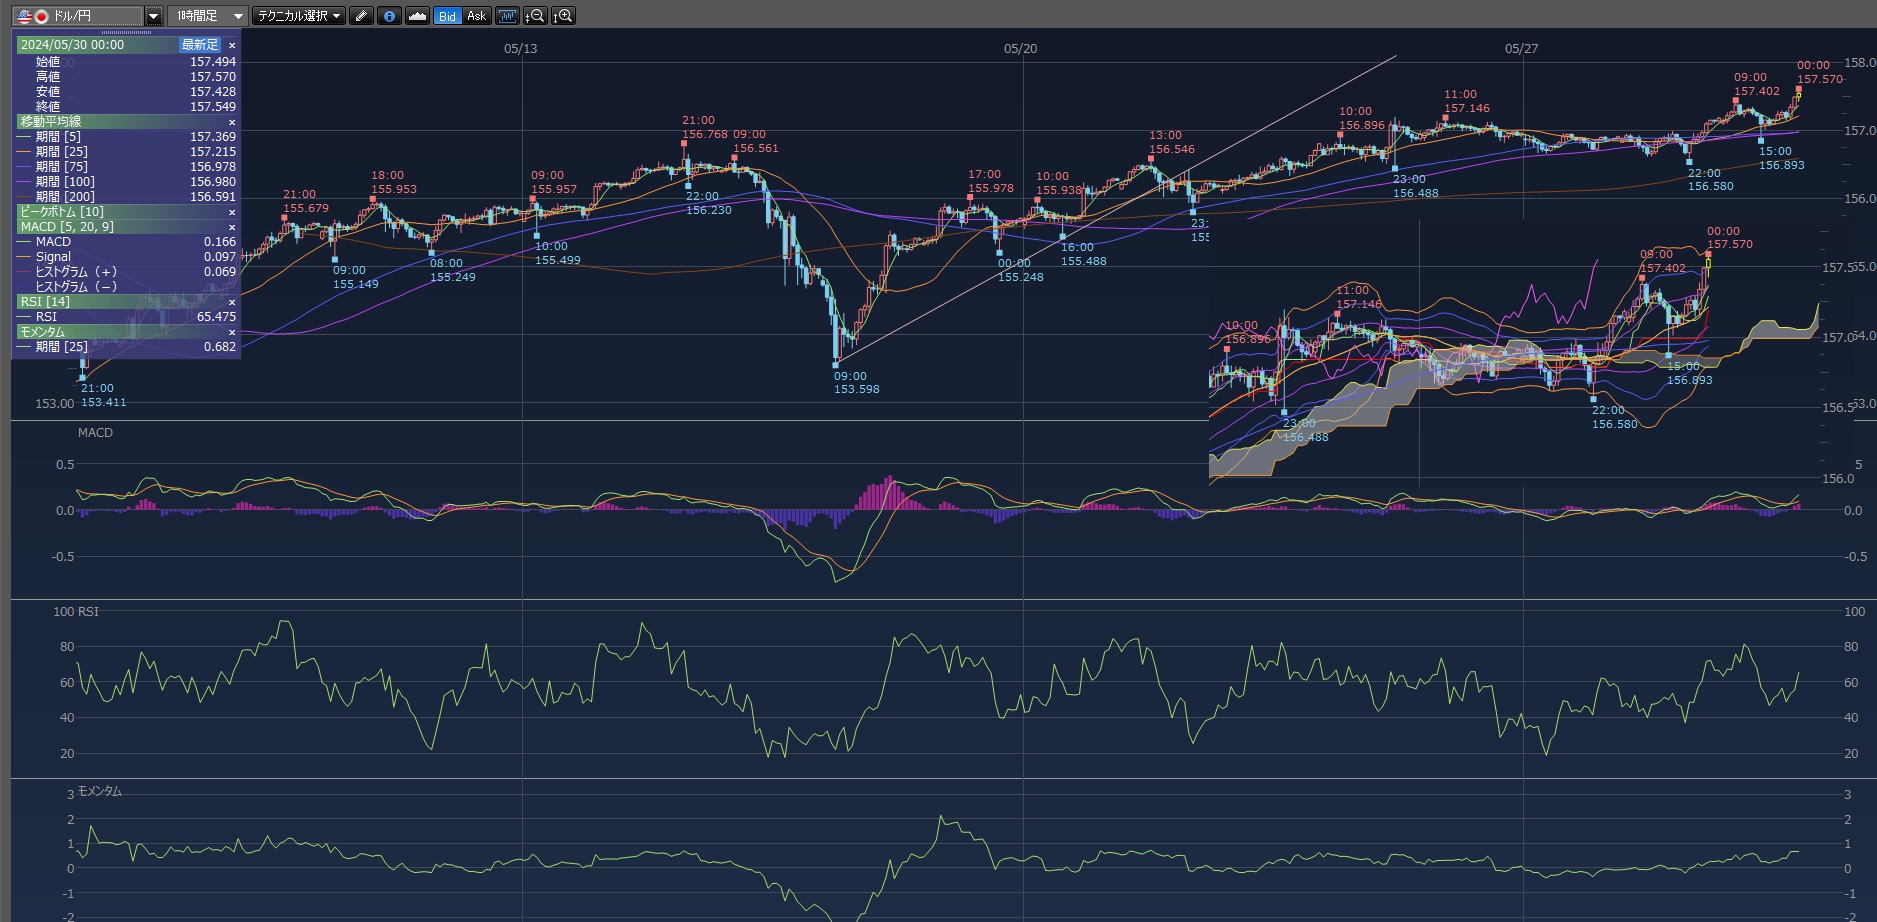
Task: Zoom in the chart with plus magnifier
Action: click(563, 16)
